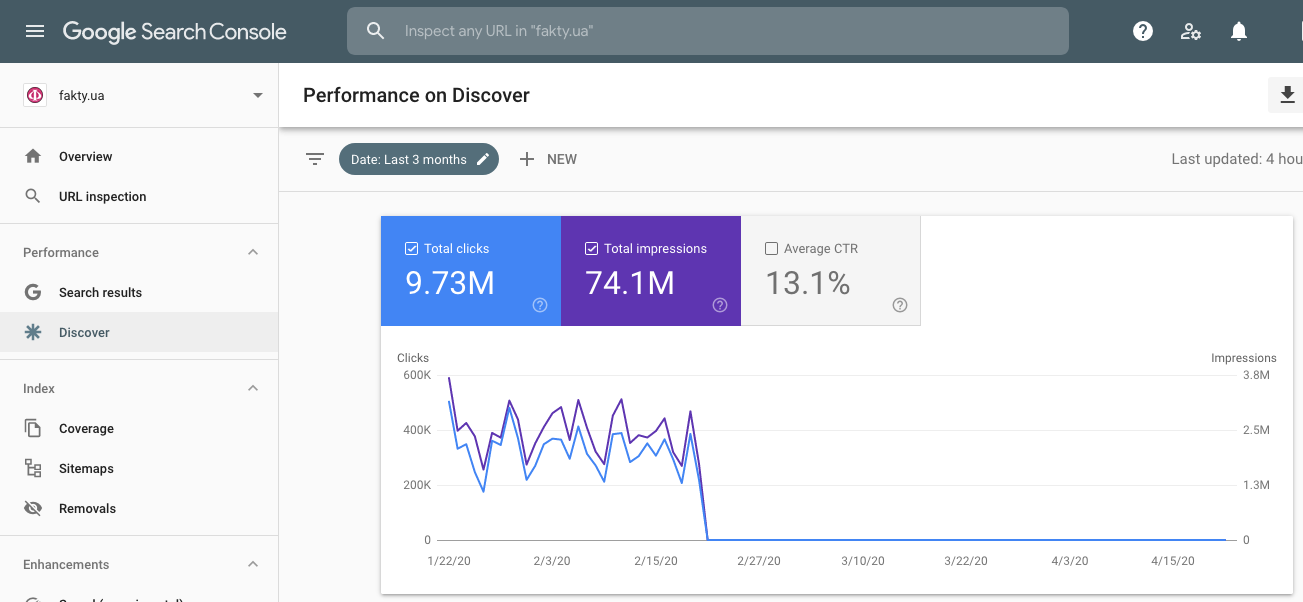Go to Overview in sidebar
Viewport: 1303px width, 602px height.
point(85,157)
